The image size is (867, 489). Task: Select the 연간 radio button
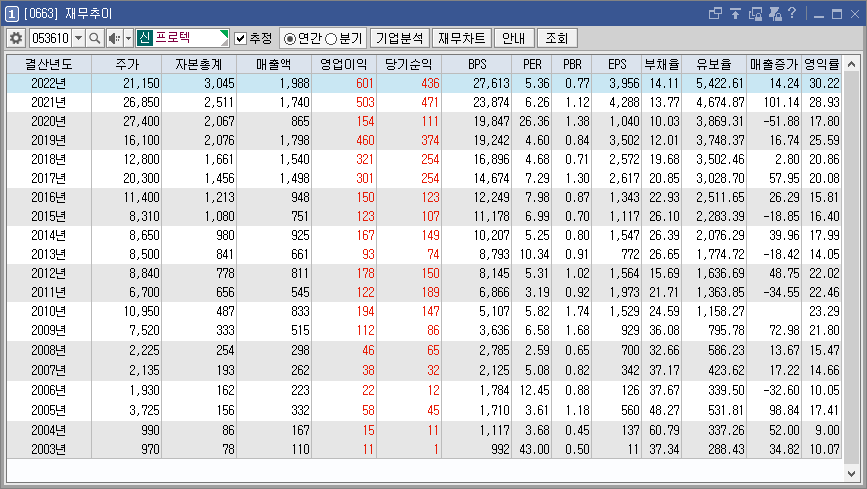pyautogui.click(x=289, y=39)
